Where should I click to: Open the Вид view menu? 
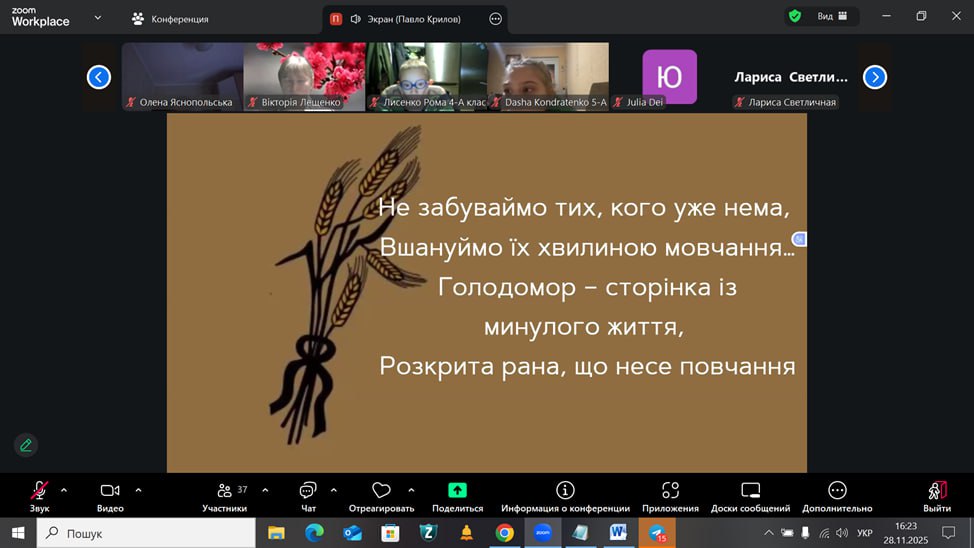[x=832, y=17]
